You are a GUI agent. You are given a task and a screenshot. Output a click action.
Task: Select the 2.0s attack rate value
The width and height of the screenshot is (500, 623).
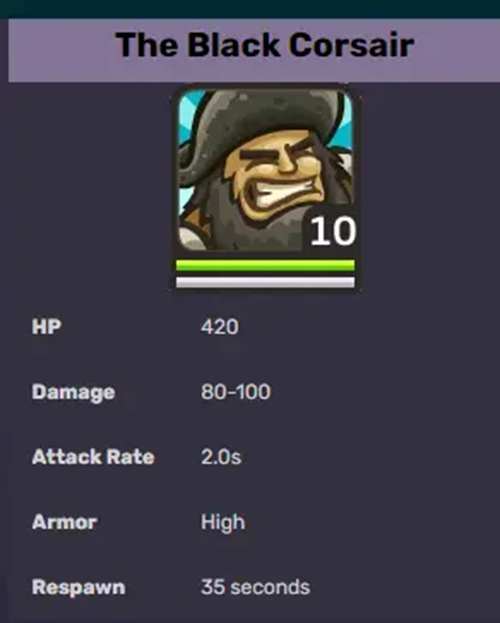[221, 457]
